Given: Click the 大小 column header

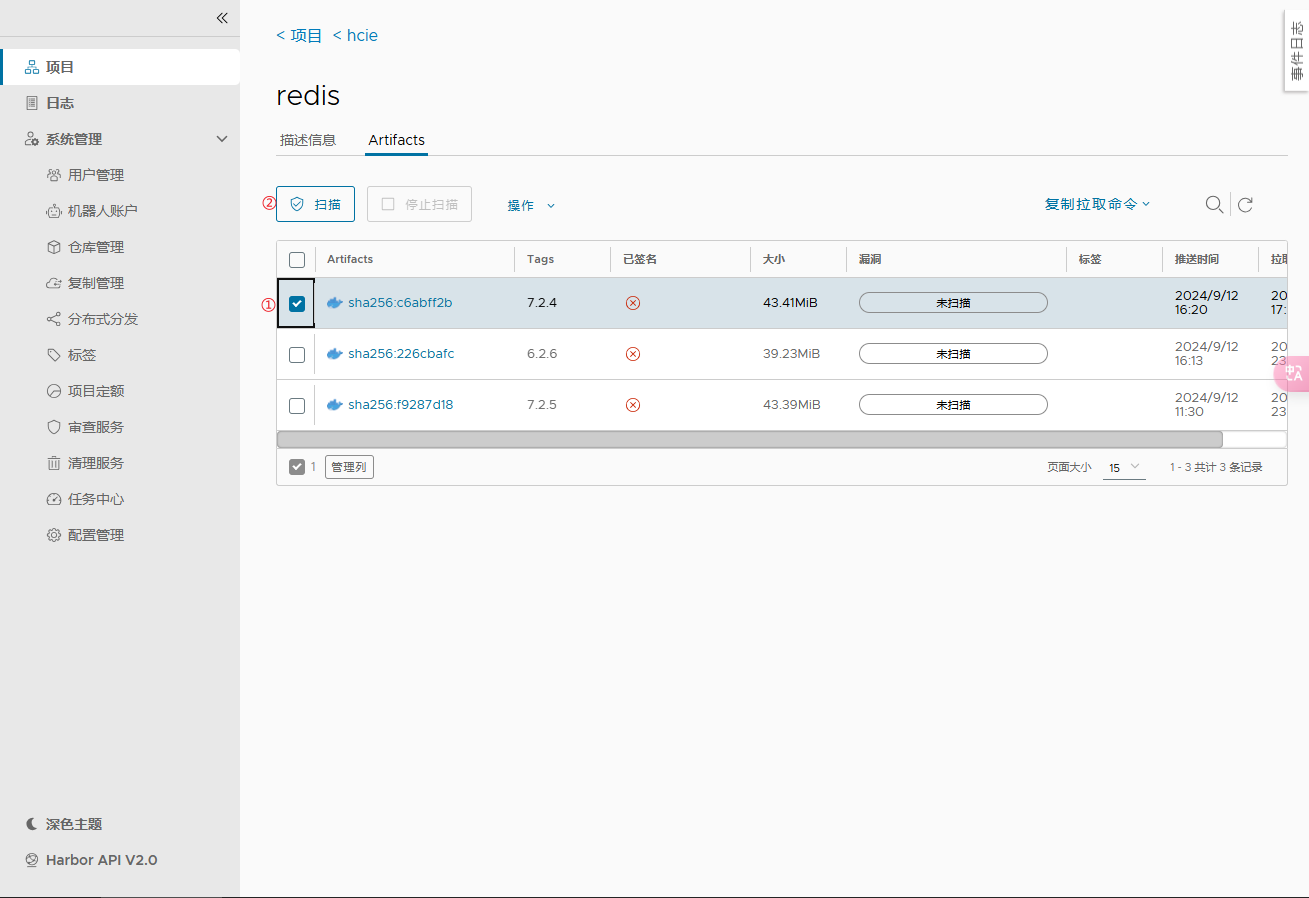Looking at the screenshot, I should click(774, 259).
